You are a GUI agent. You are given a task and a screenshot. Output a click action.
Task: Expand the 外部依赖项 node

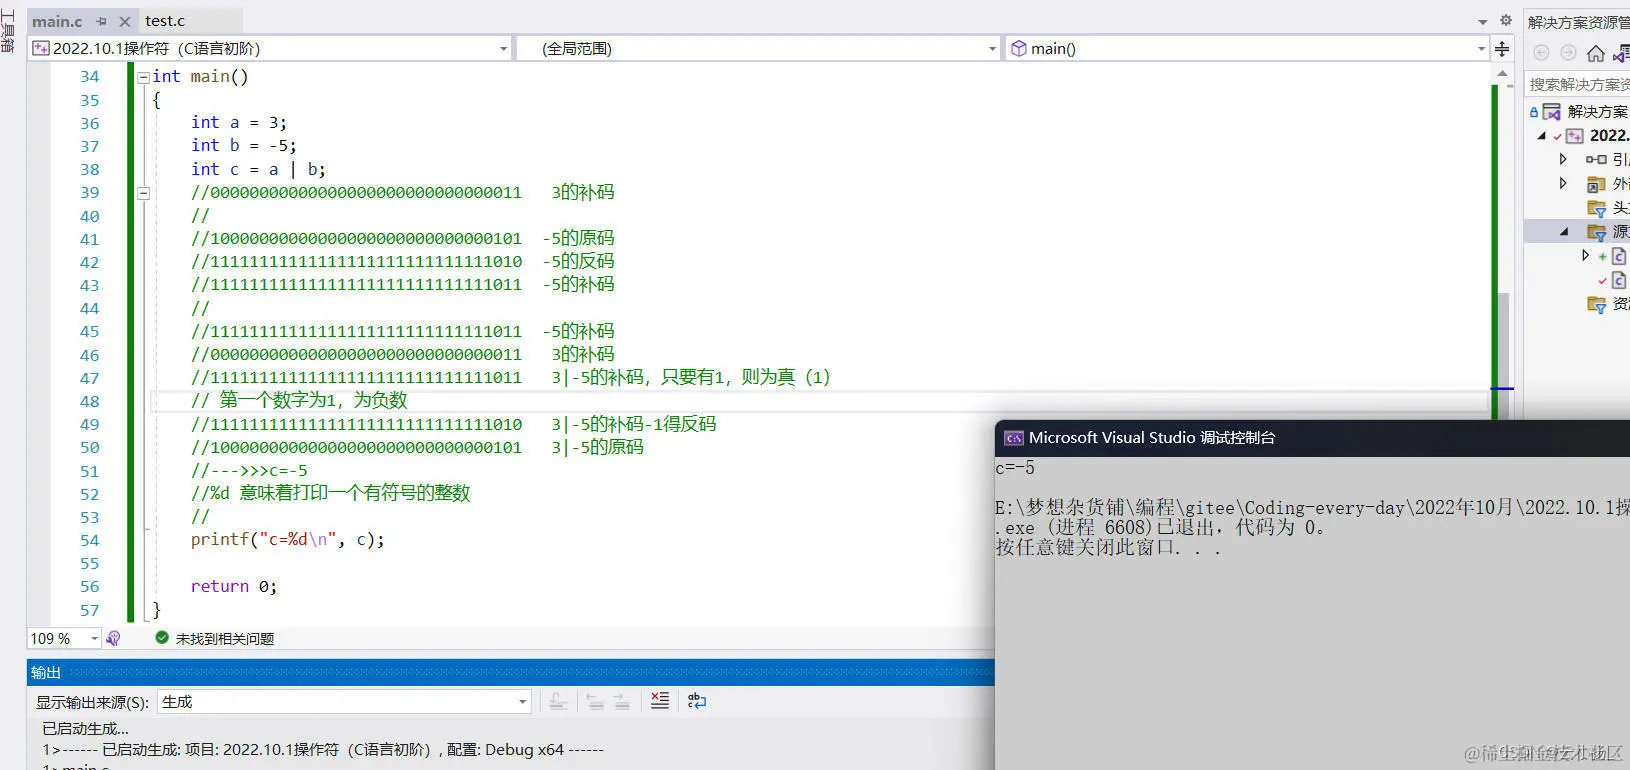coord(1563,183)
